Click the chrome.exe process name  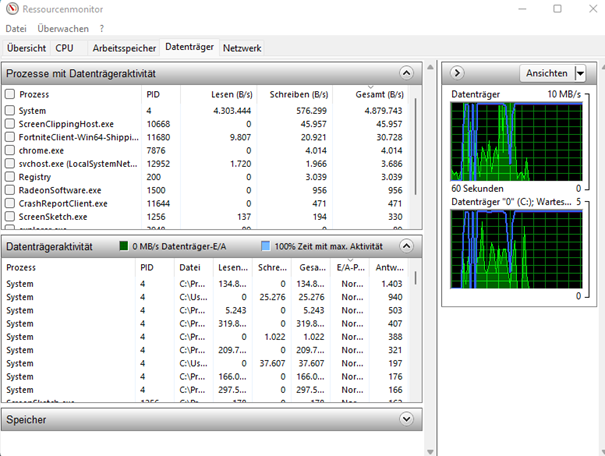click(41, 150)
